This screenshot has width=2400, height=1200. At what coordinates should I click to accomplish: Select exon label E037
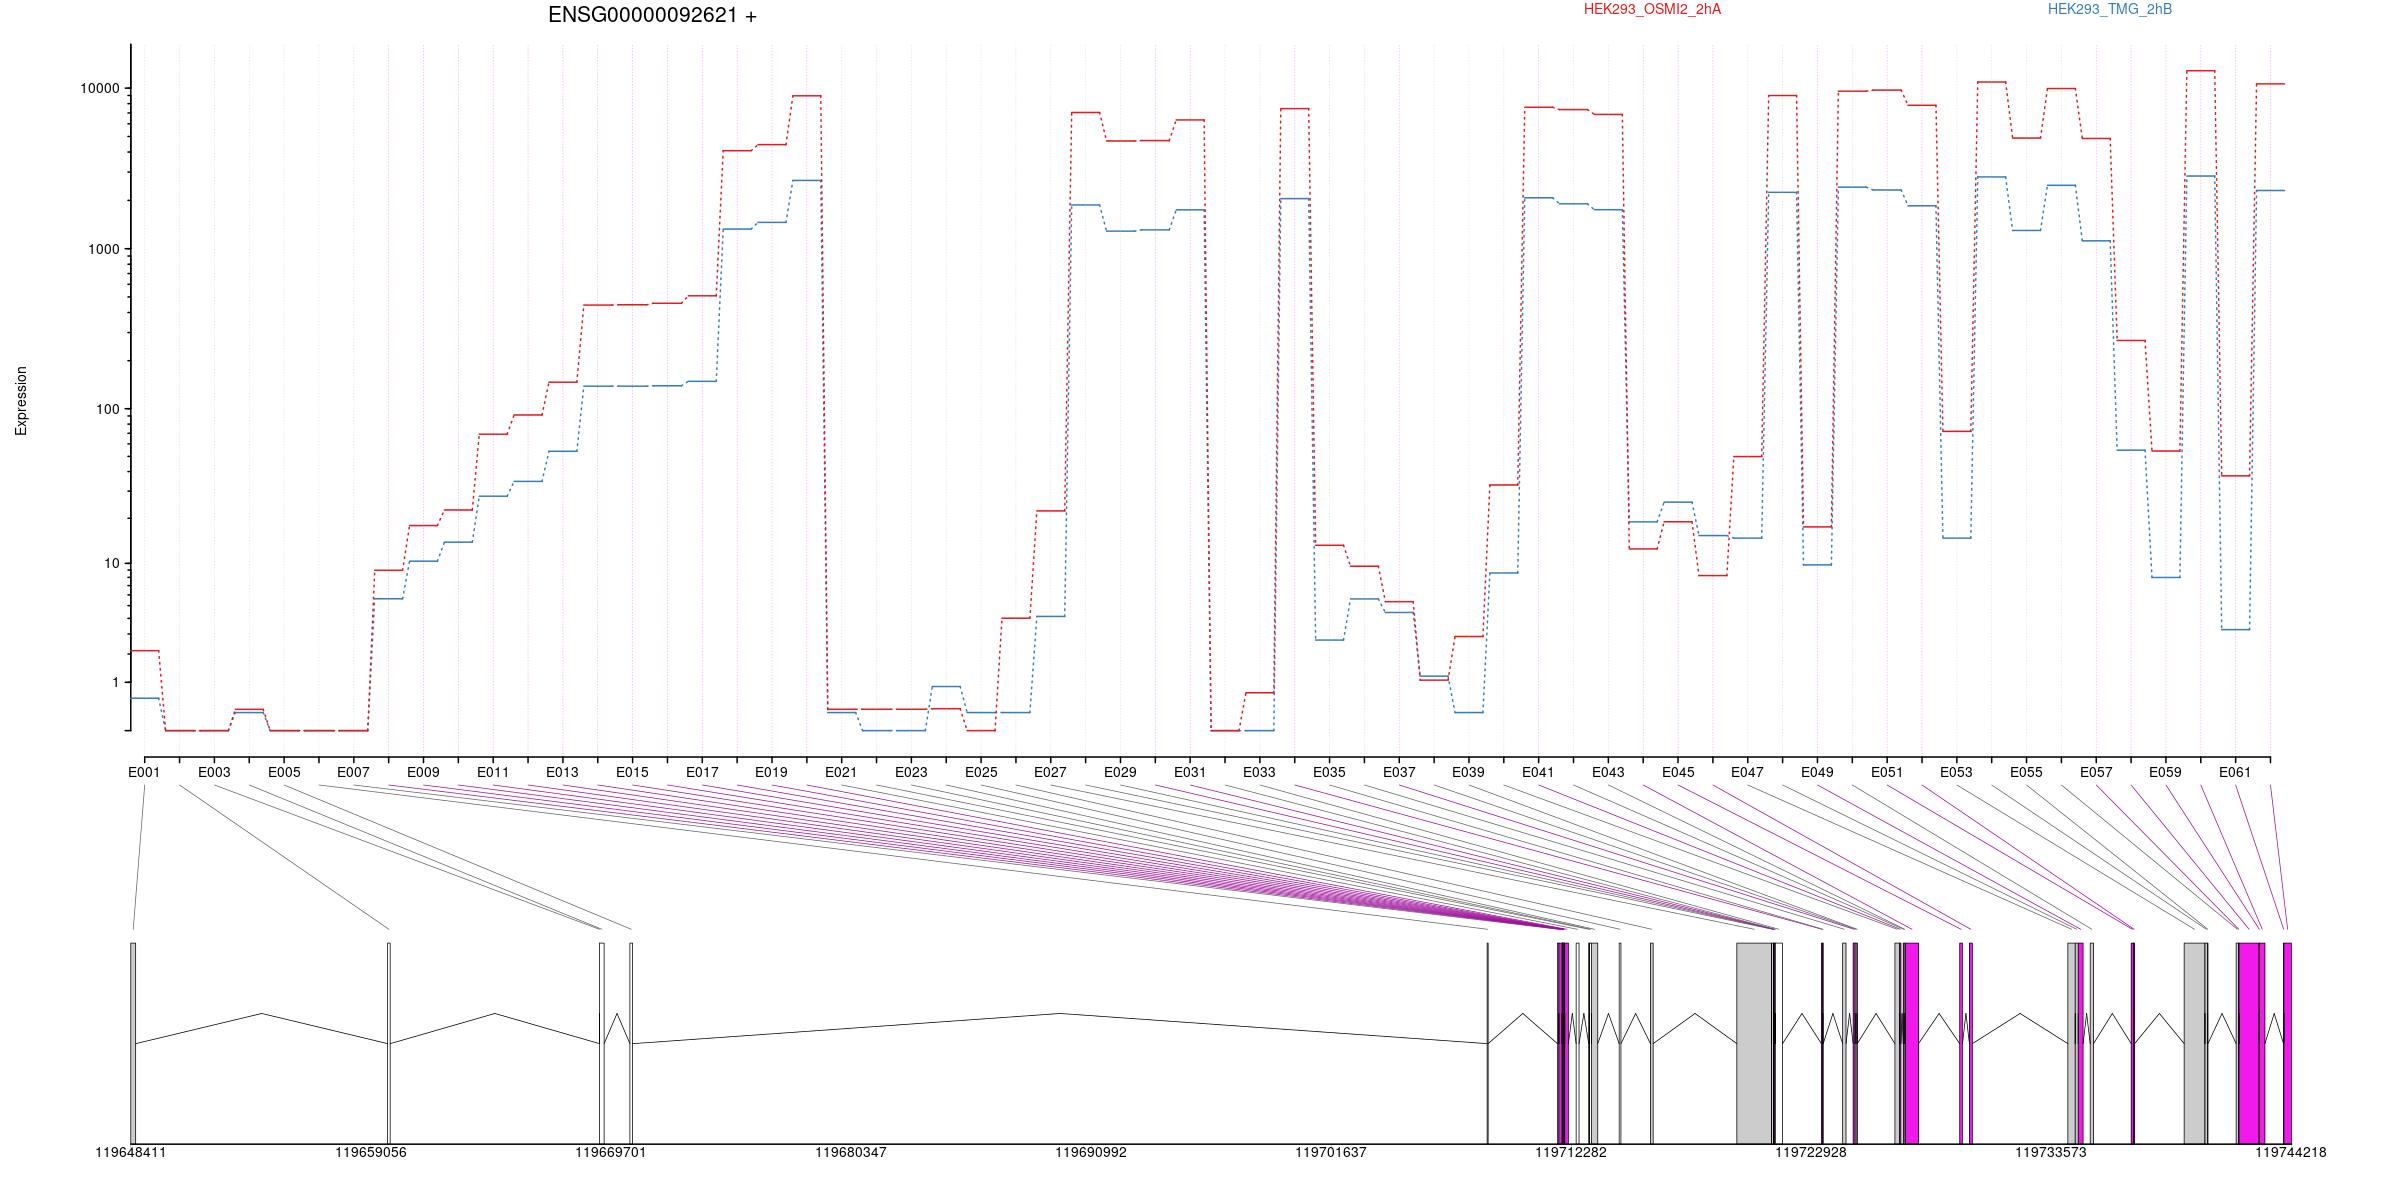(x=1399, y=773)
